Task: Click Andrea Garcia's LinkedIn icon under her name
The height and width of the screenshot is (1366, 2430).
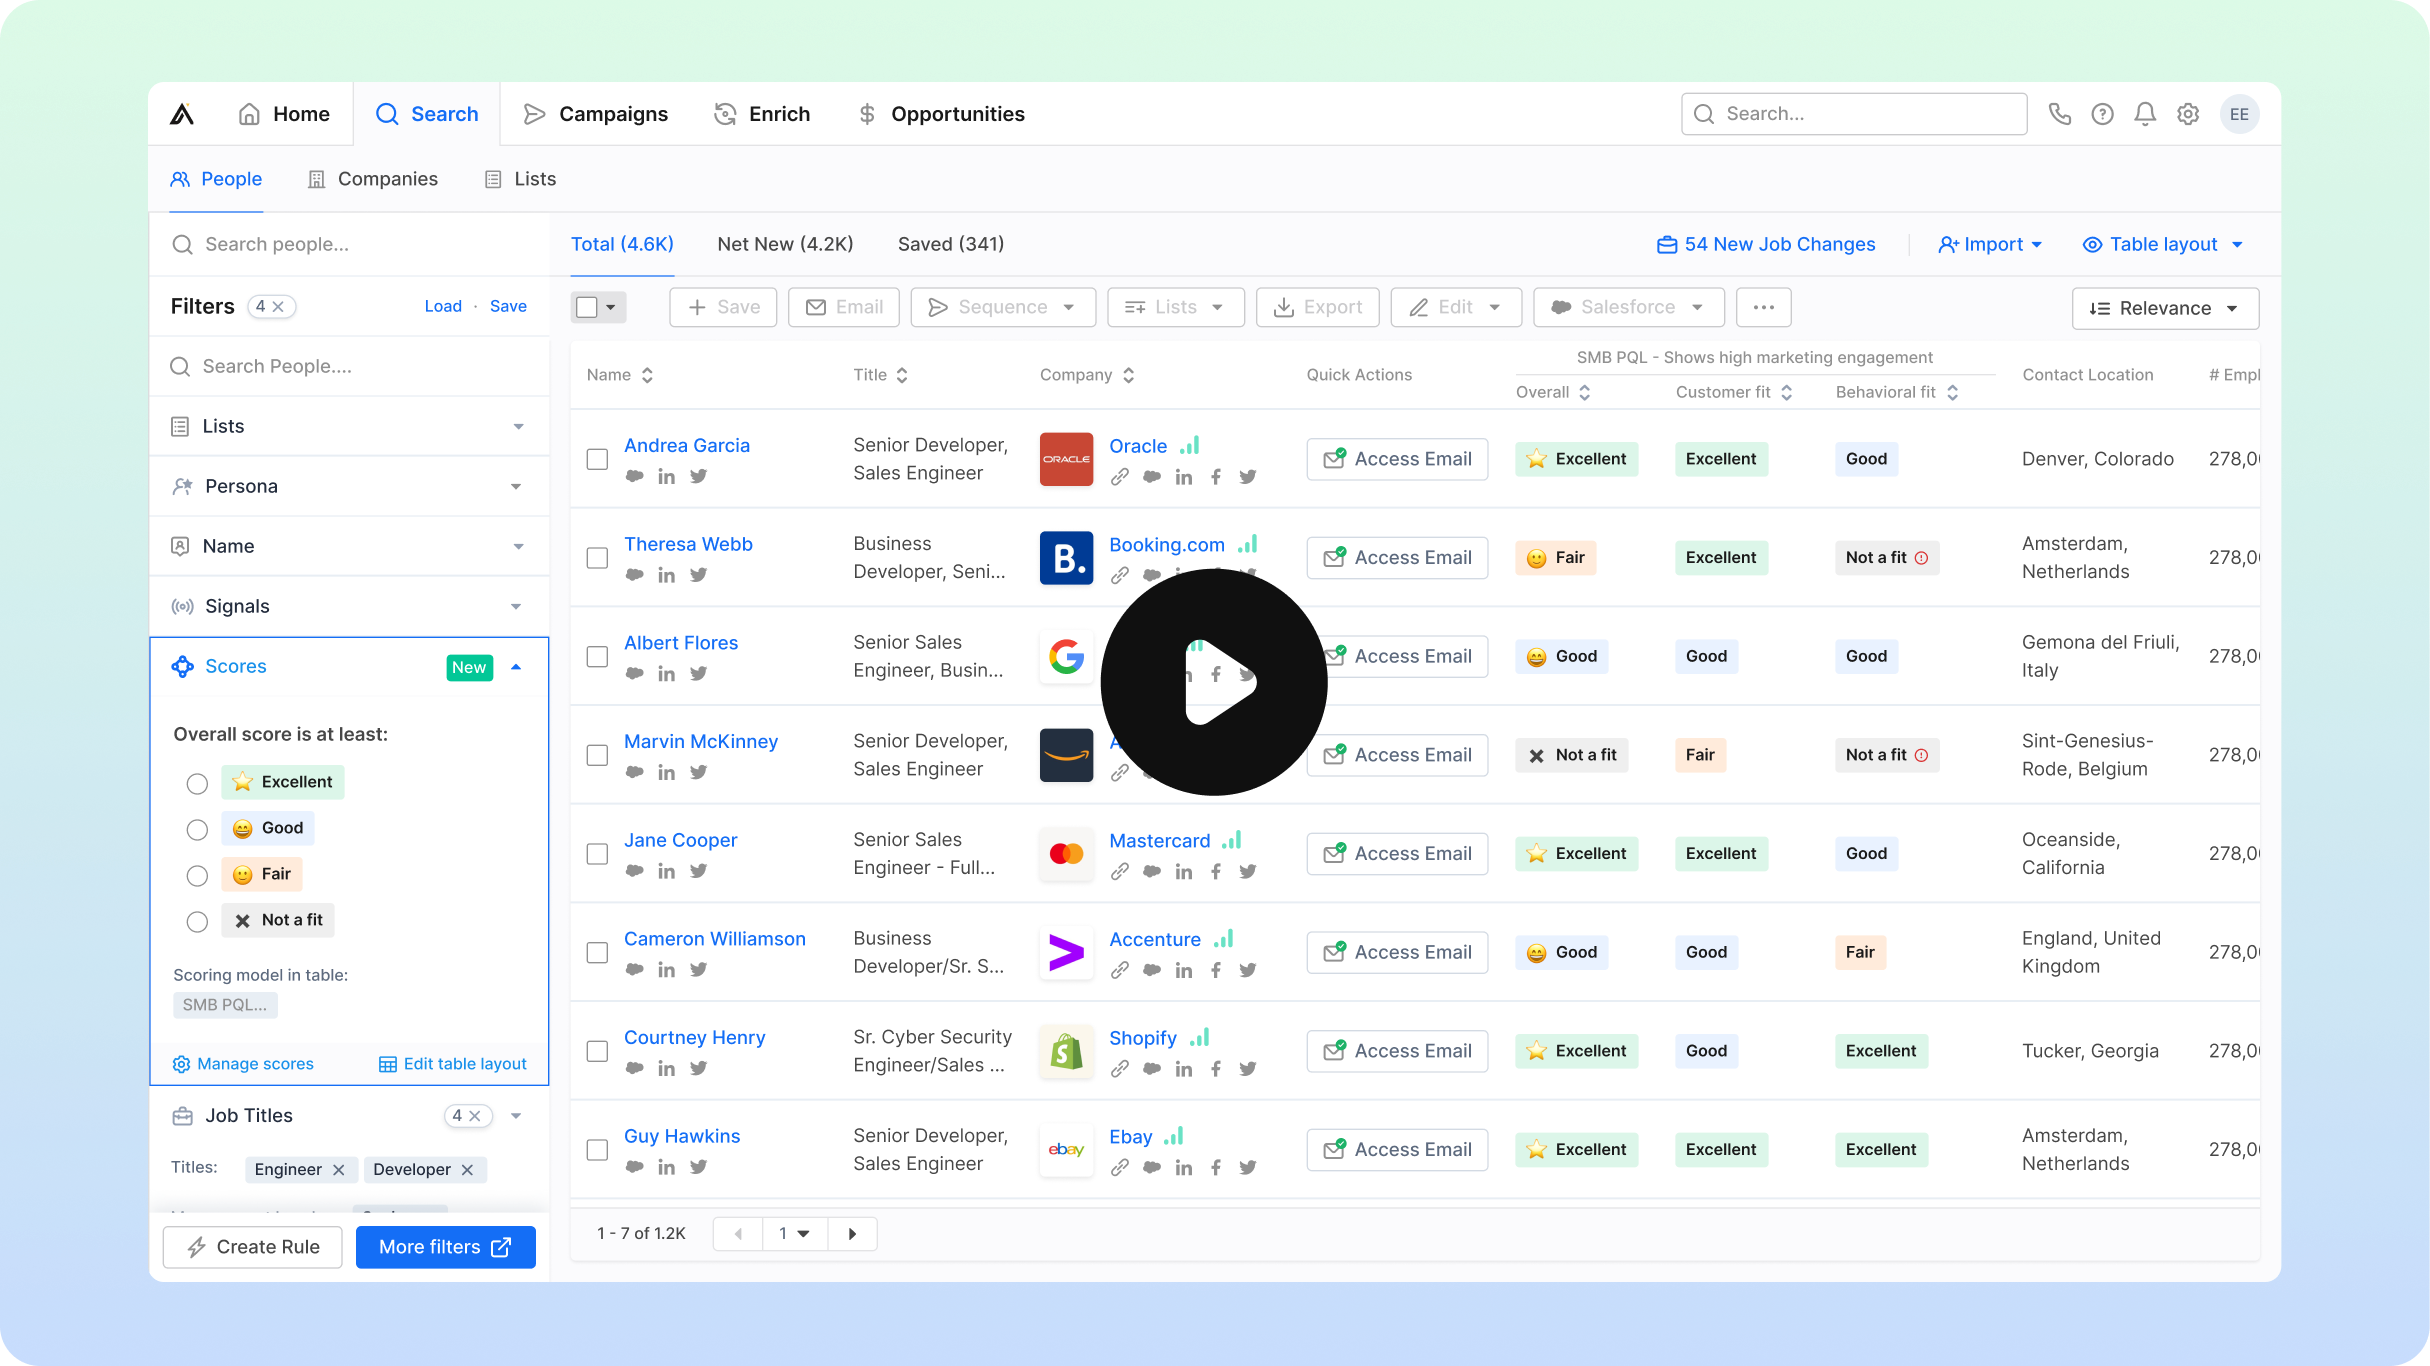Action: coord(666,477)
